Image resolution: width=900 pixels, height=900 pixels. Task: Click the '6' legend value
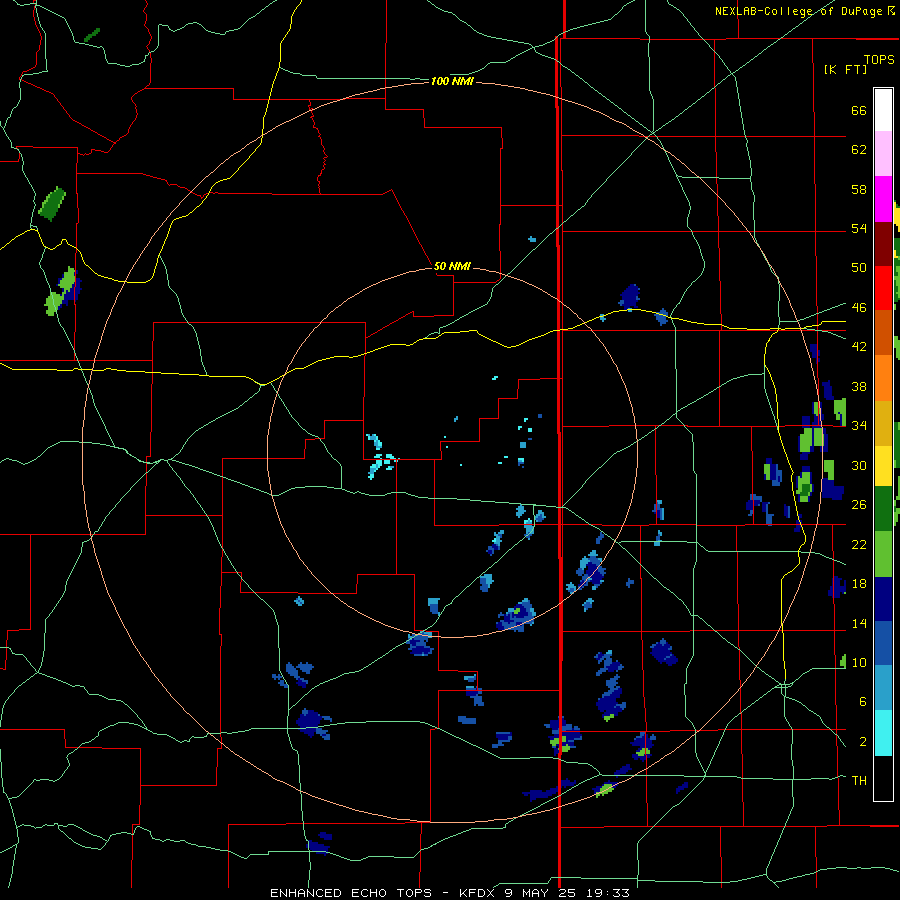coord(862,701)
